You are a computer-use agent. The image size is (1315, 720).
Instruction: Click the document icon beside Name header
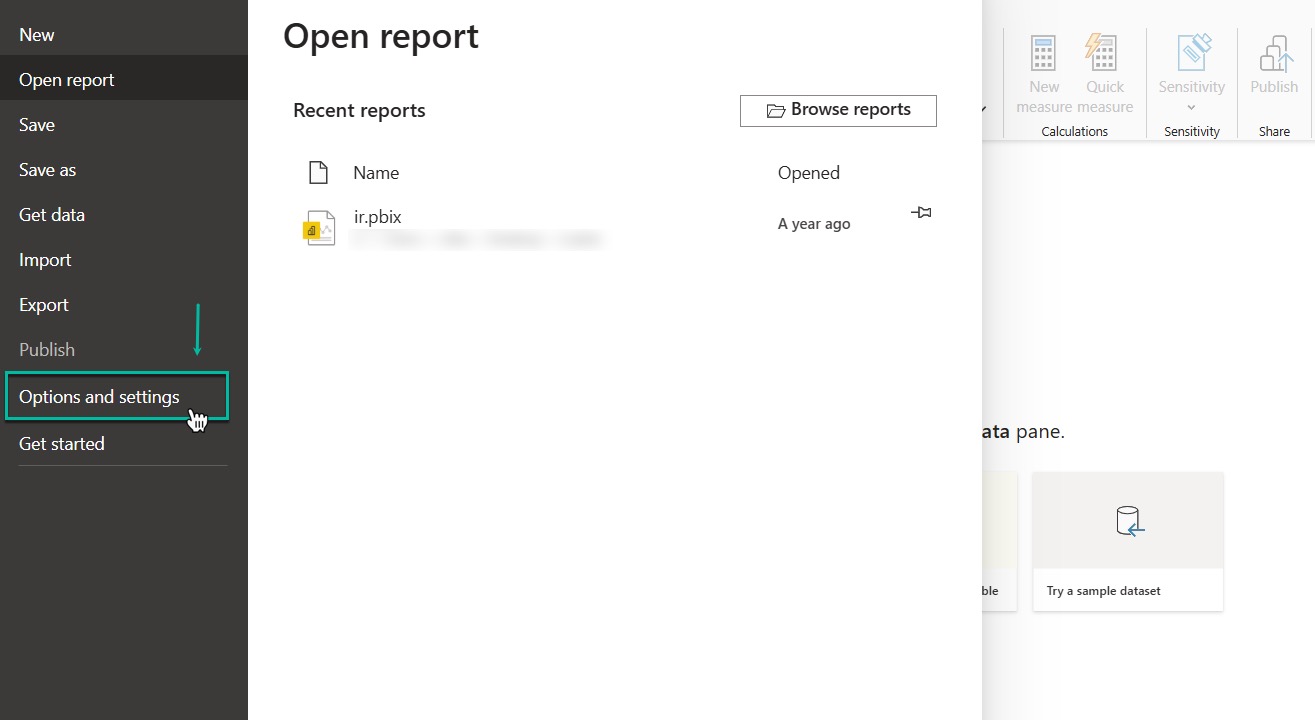(x=318, y=172)
